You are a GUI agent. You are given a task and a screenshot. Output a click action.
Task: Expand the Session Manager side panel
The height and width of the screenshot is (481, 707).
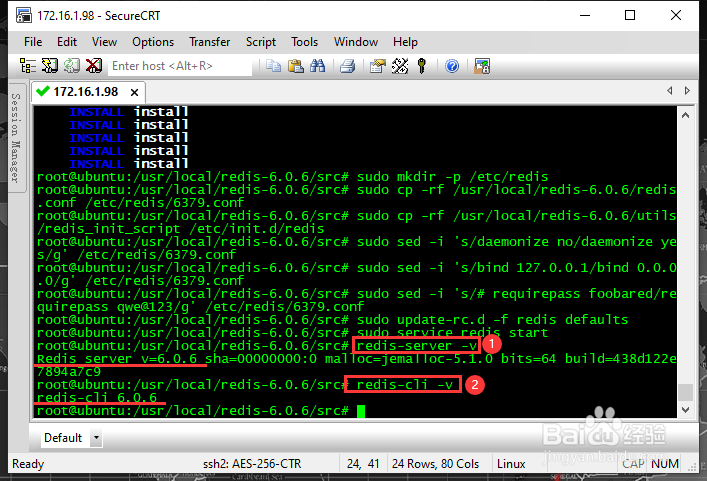[x=16, y=137]
